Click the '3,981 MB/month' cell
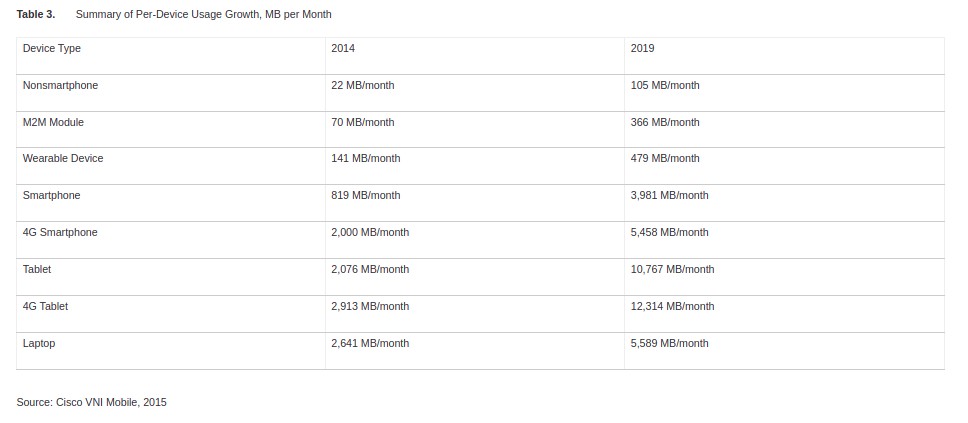 669,195
